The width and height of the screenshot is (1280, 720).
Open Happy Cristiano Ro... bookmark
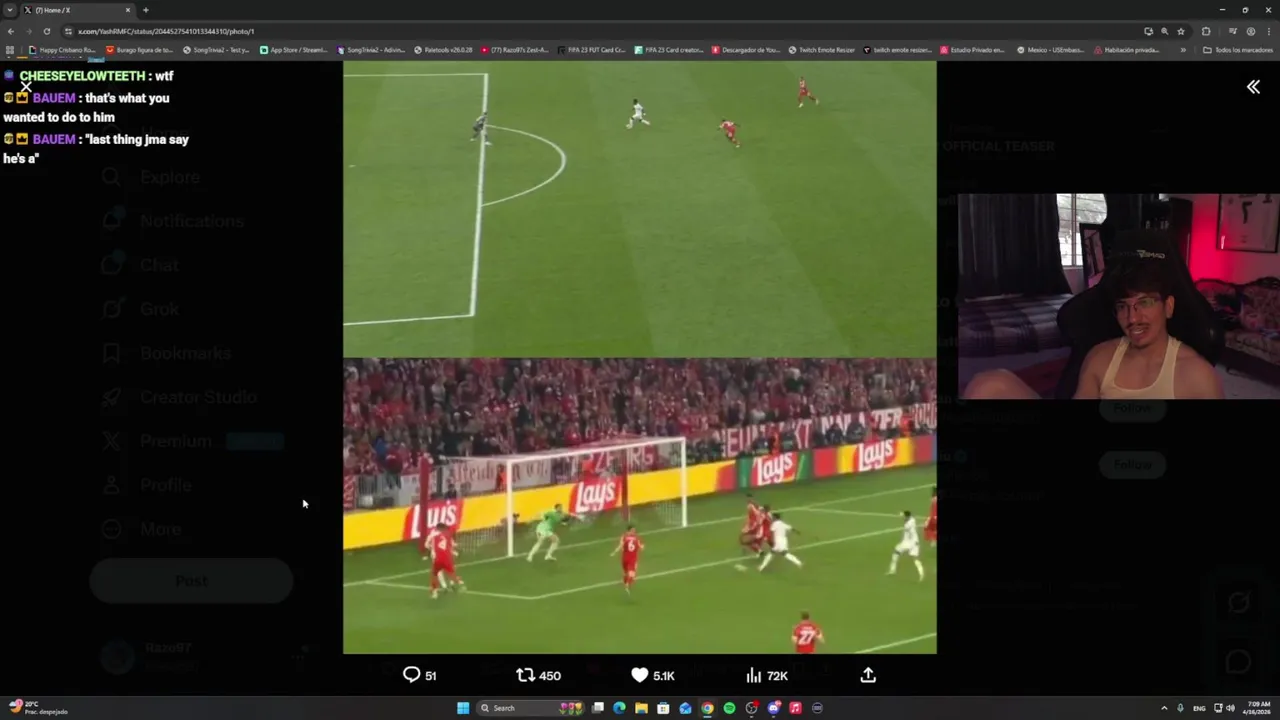coord(62,50)
